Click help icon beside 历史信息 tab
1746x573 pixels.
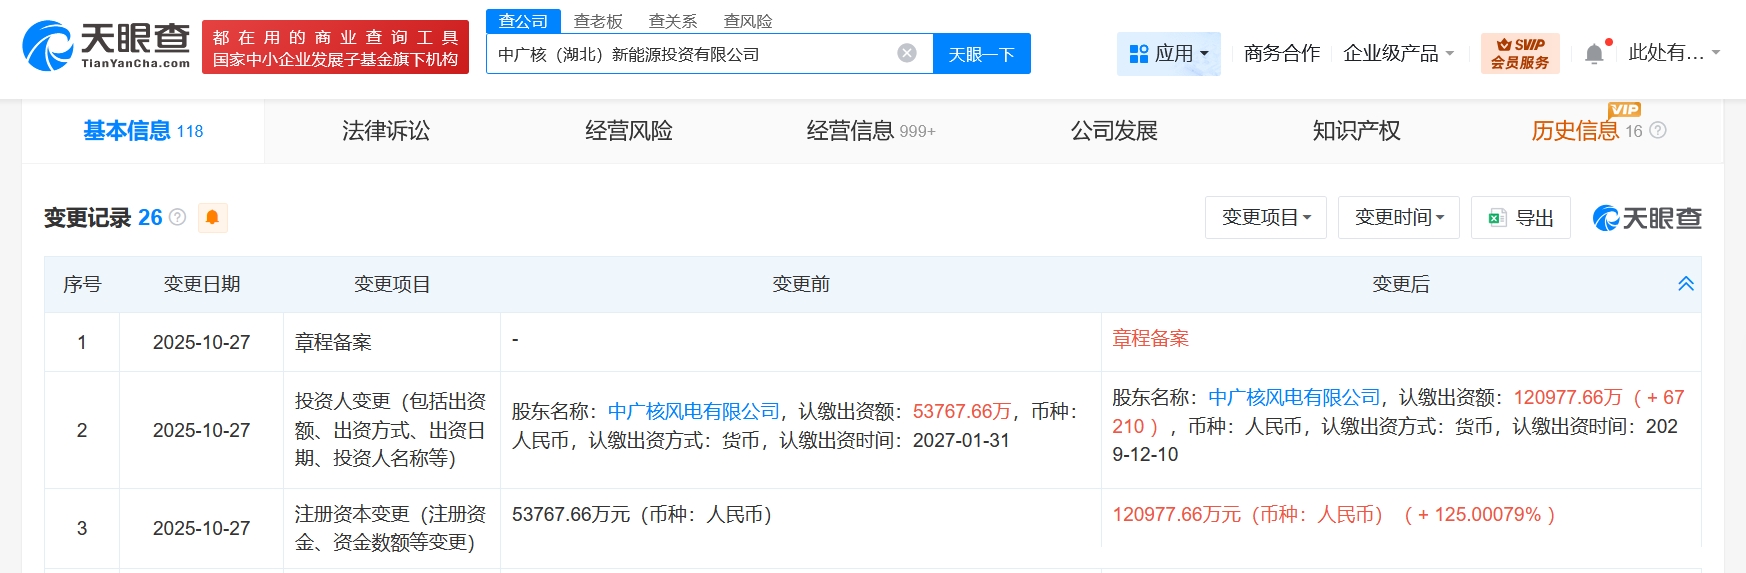coord(1658,131)
